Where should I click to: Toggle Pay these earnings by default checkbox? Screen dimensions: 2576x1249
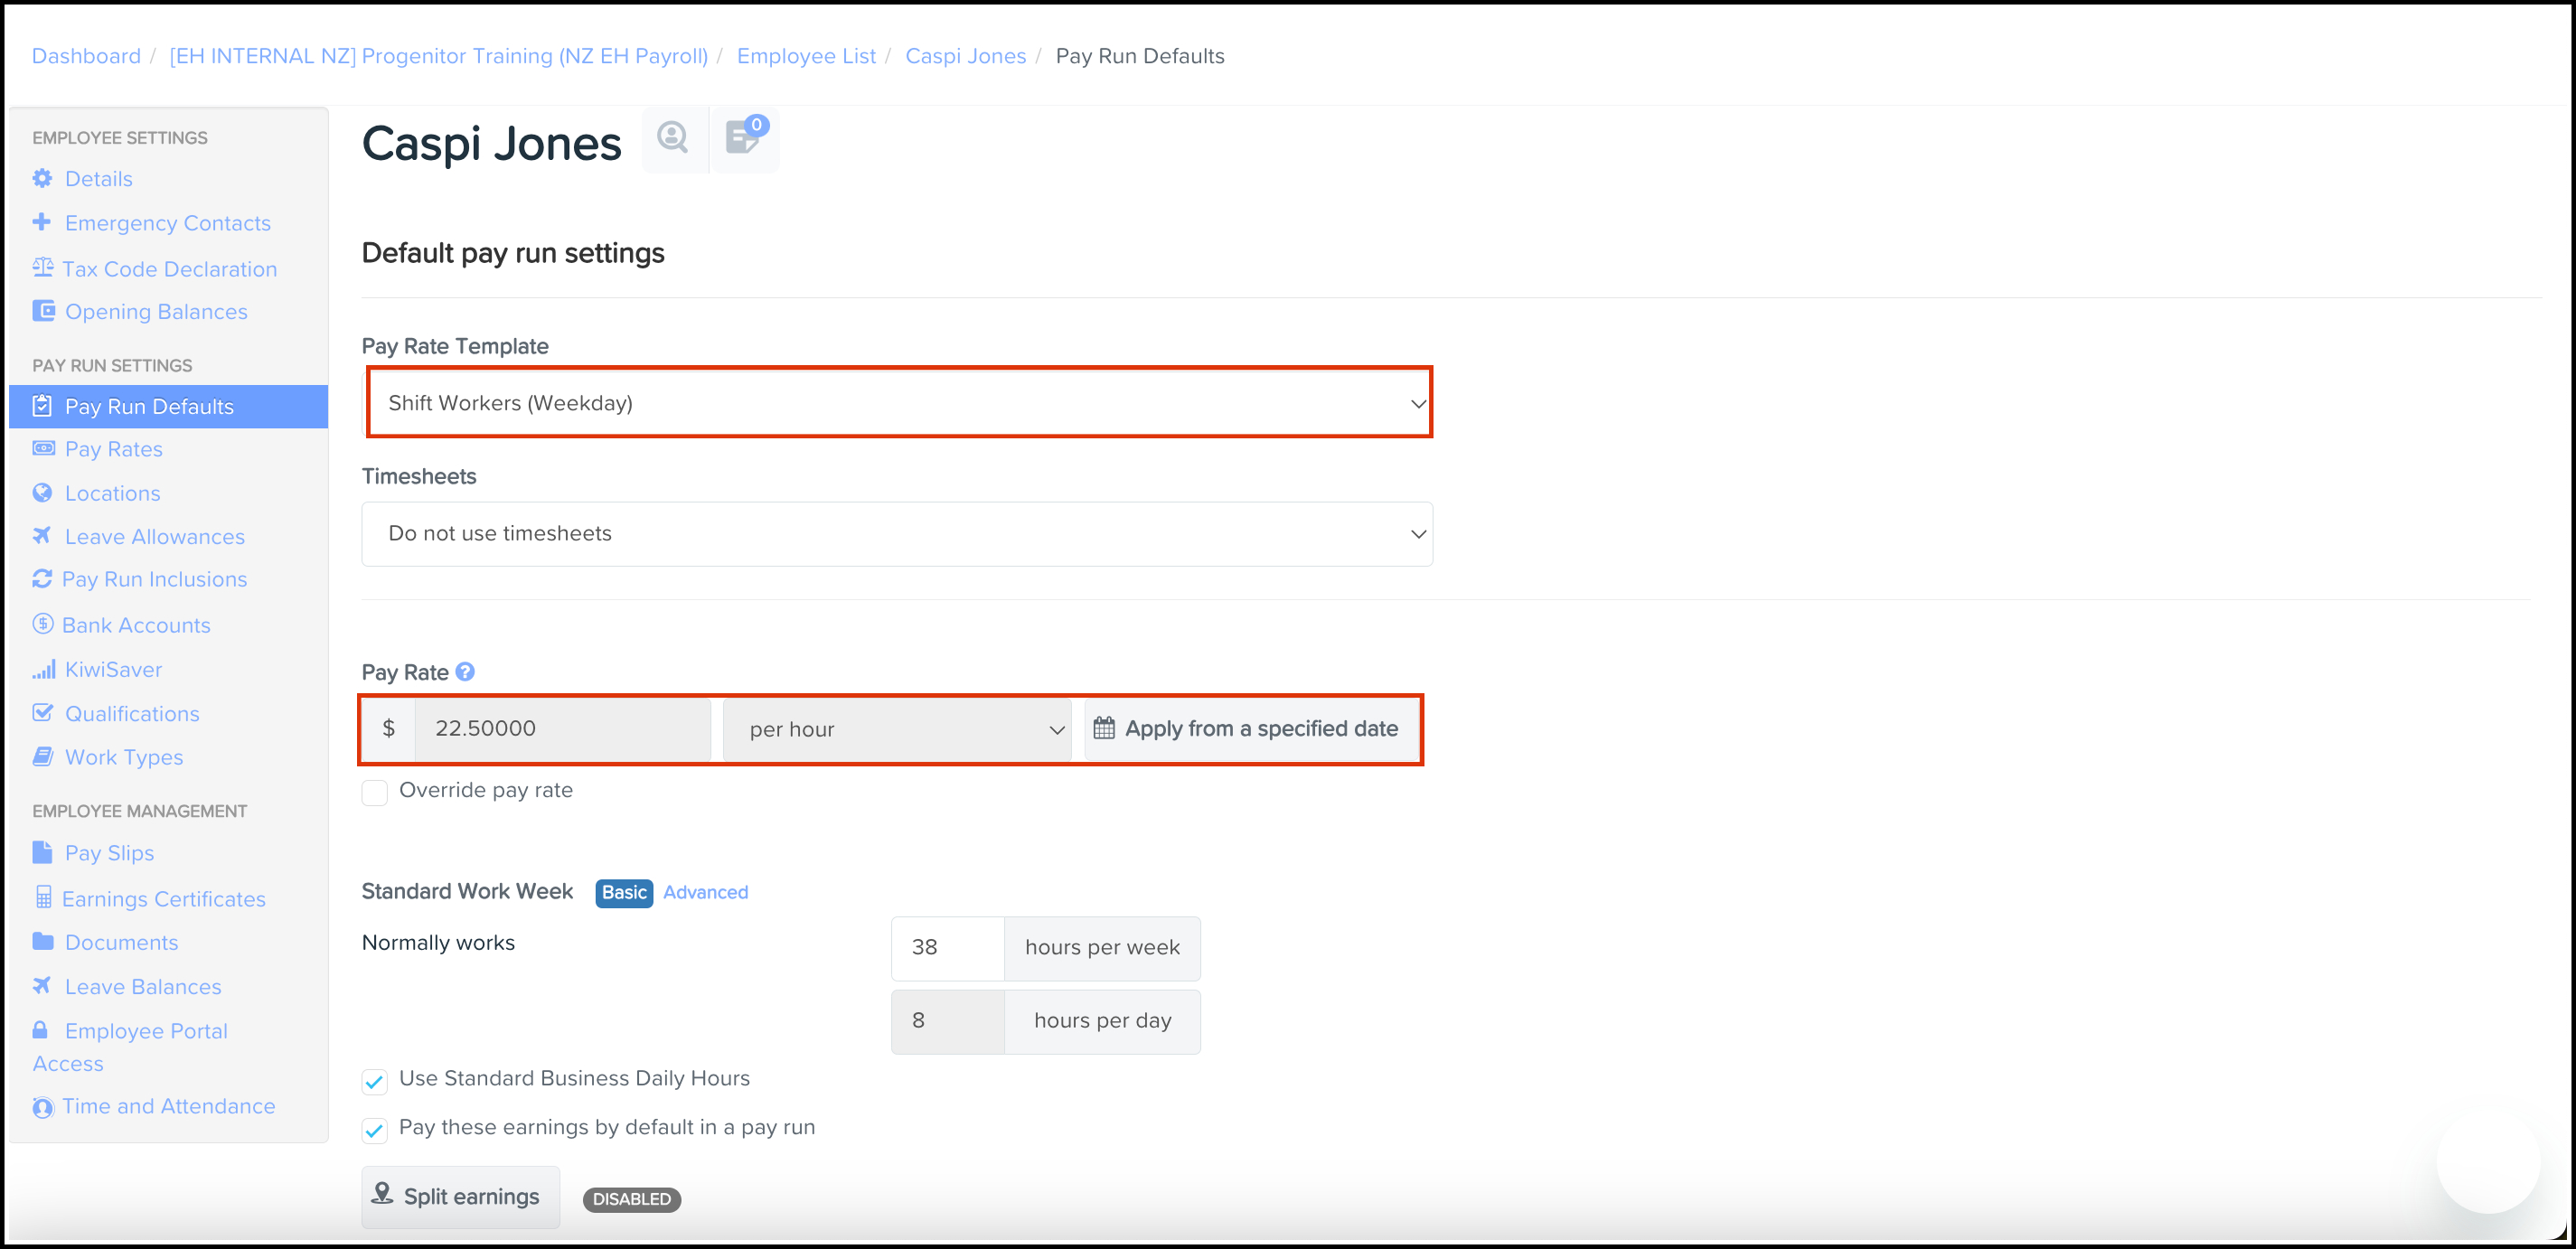tap(375, 1130)
